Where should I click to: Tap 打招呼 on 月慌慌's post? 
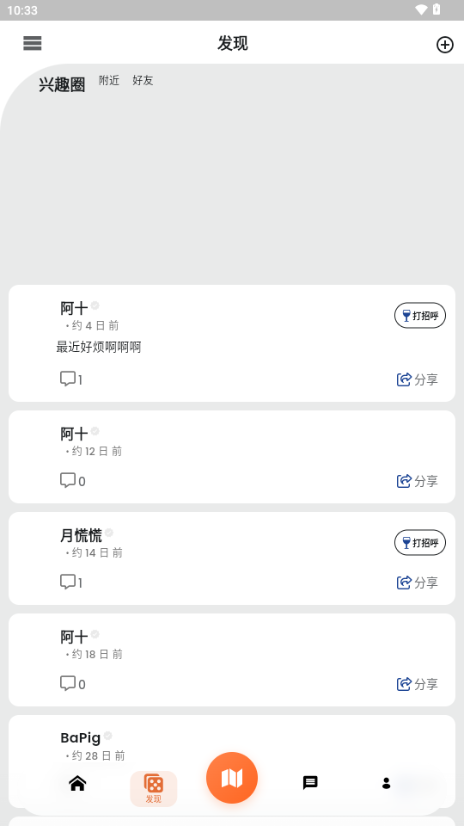tap(420, 543)
